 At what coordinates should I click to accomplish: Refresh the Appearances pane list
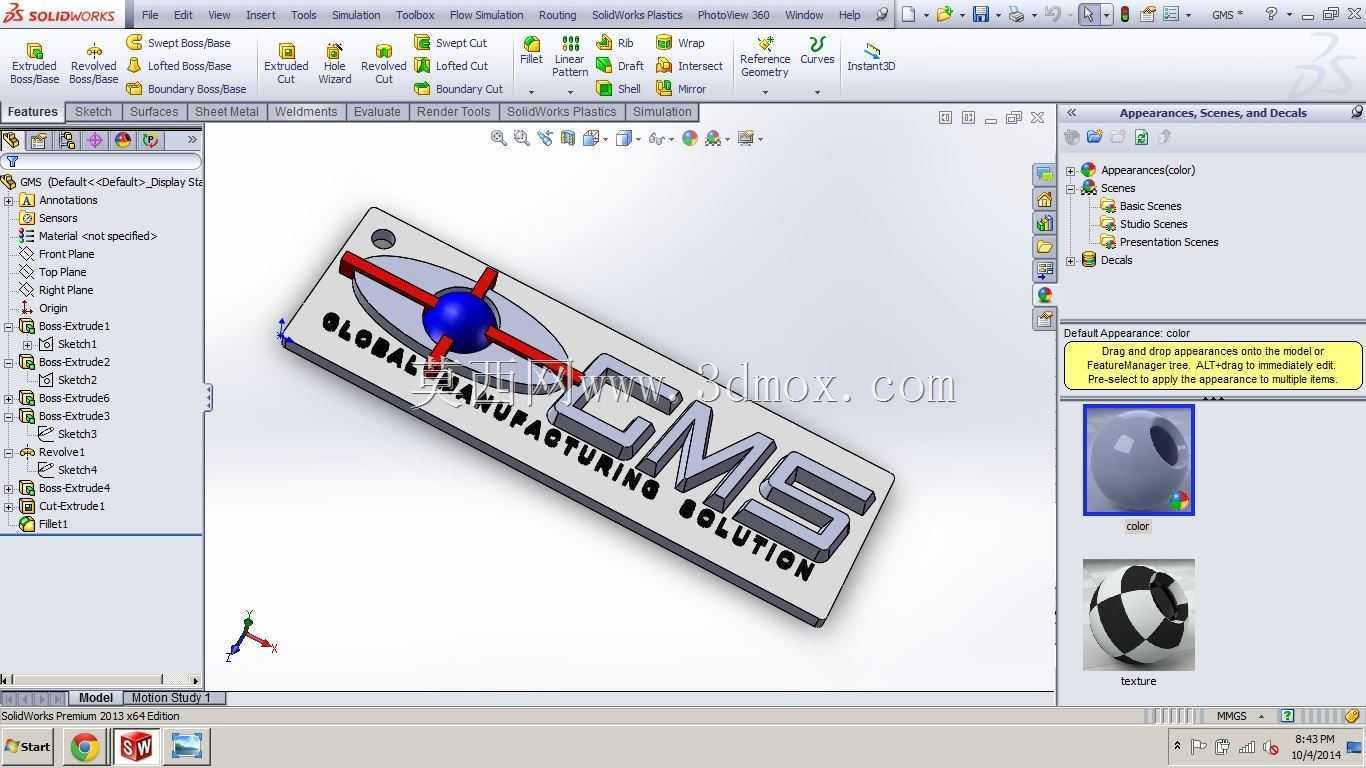pyautogui.click(x=1141, y=137)
